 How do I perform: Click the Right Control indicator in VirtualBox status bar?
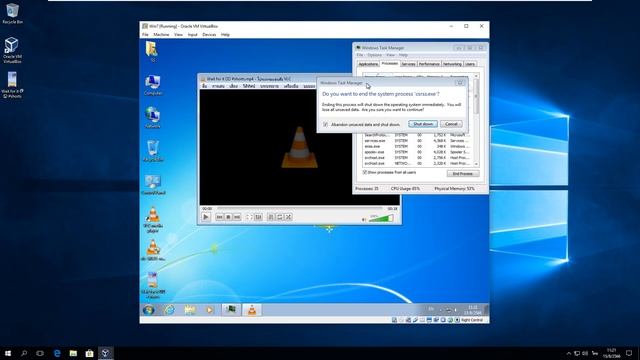[471, 320]
